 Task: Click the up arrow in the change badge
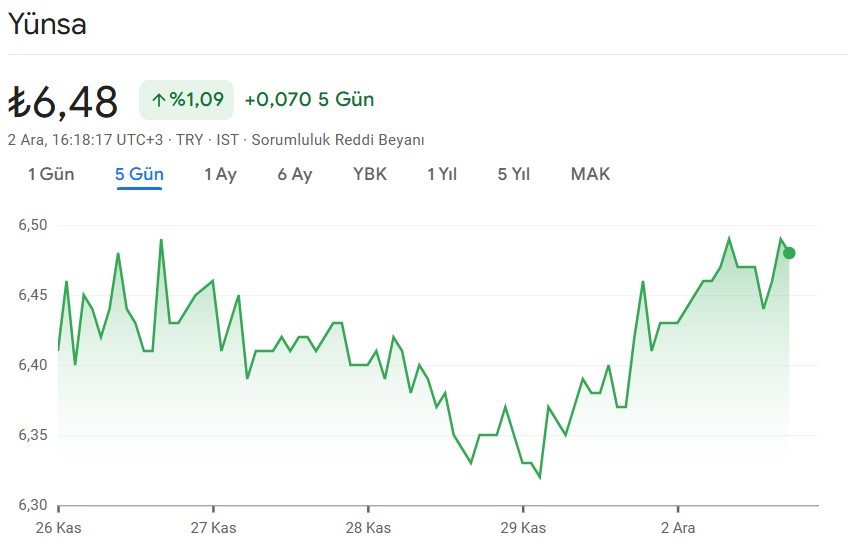[x=158, y=100]
